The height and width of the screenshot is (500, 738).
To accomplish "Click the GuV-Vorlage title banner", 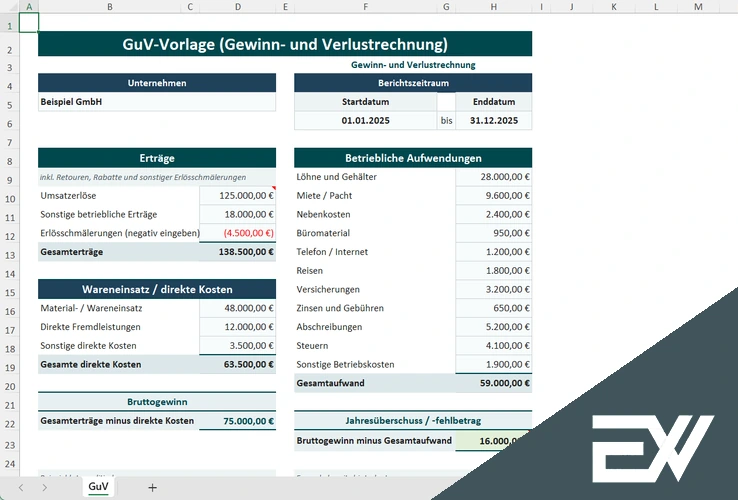I will coord(285,44).
